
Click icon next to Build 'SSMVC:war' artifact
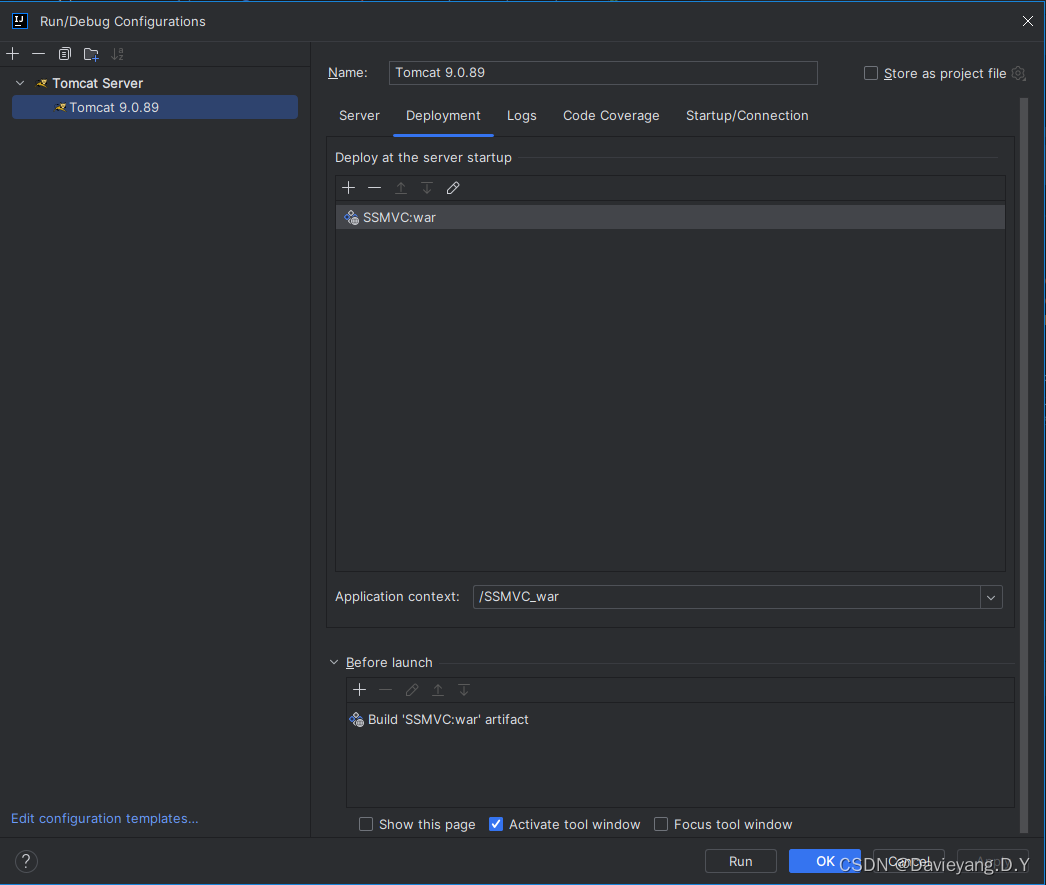tap(356, 720)
